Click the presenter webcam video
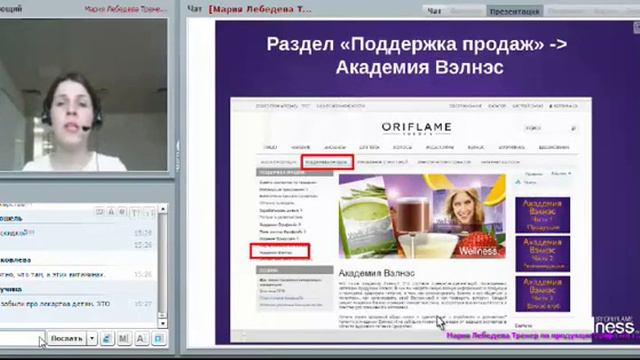Image resolution: width=640 pixels, height=360 pixels. click(x=84, y=95)
